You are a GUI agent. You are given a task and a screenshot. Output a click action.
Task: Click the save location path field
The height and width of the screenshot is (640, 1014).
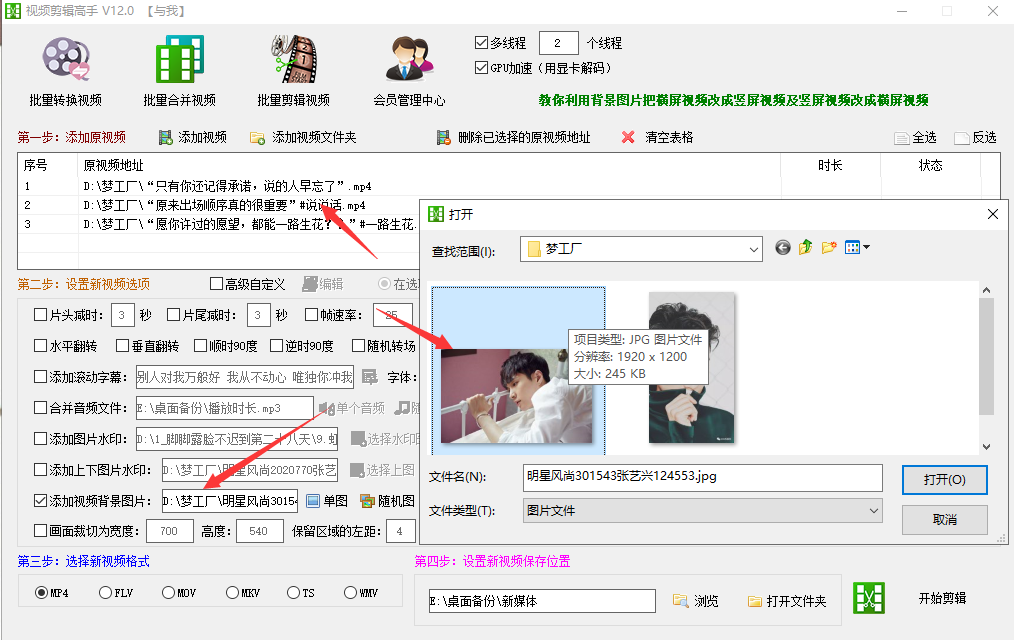[542, 601]
